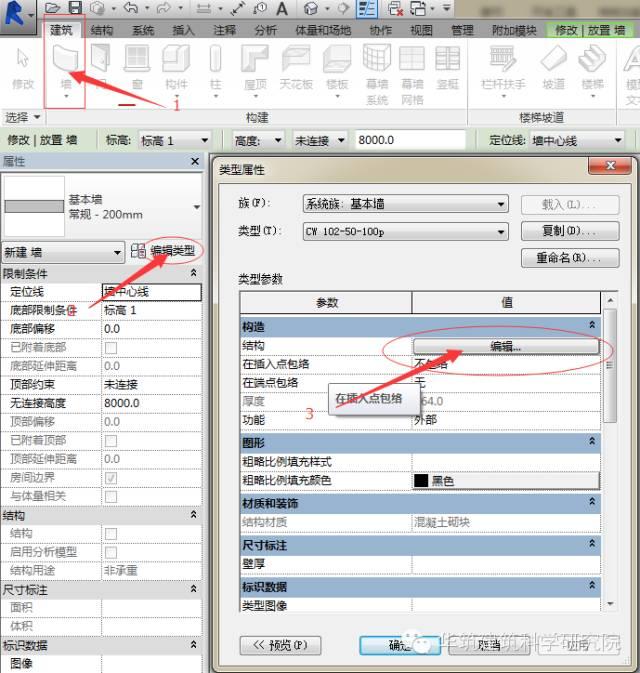Open the 注释 ribbon tab
Viewport: 640px width, 673px height.
click(225, 30)
